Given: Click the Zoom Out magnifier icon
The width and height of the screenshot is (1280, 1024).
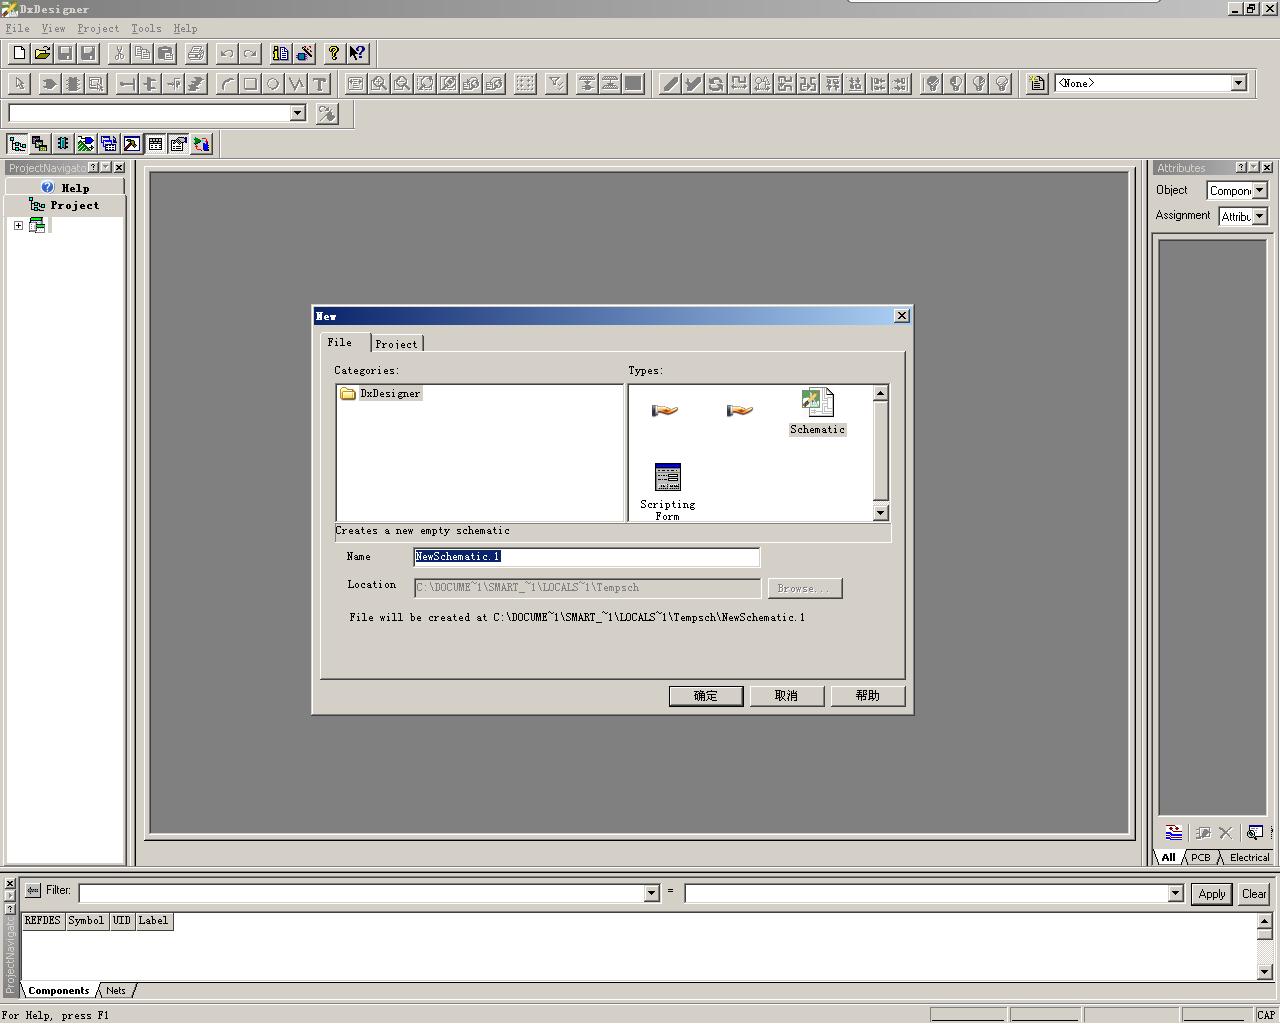Looking at the screenshot, I should click(402, 84).
